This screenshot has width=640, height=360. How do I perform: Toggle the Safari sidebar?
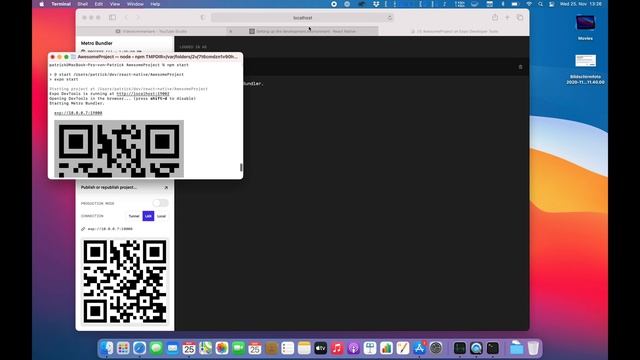112,18
